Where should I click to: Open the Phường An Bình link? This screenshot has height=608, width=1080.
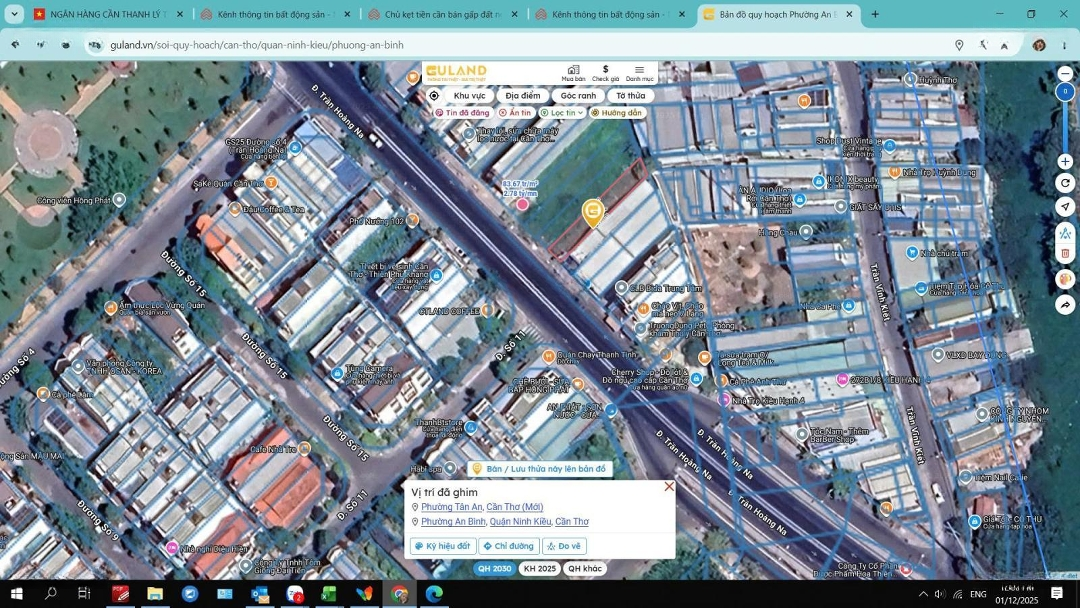(453, 522)
